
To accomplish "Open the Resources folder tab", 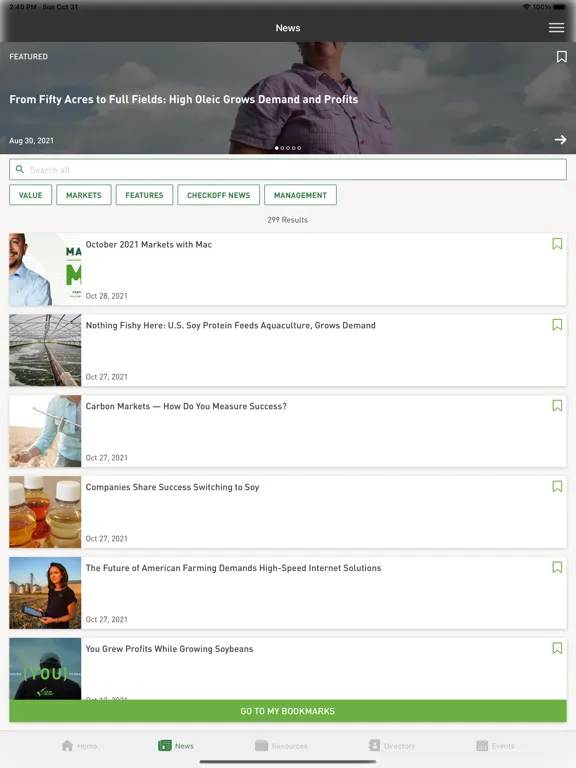I will pyautogui.click(x=262, y=745).
